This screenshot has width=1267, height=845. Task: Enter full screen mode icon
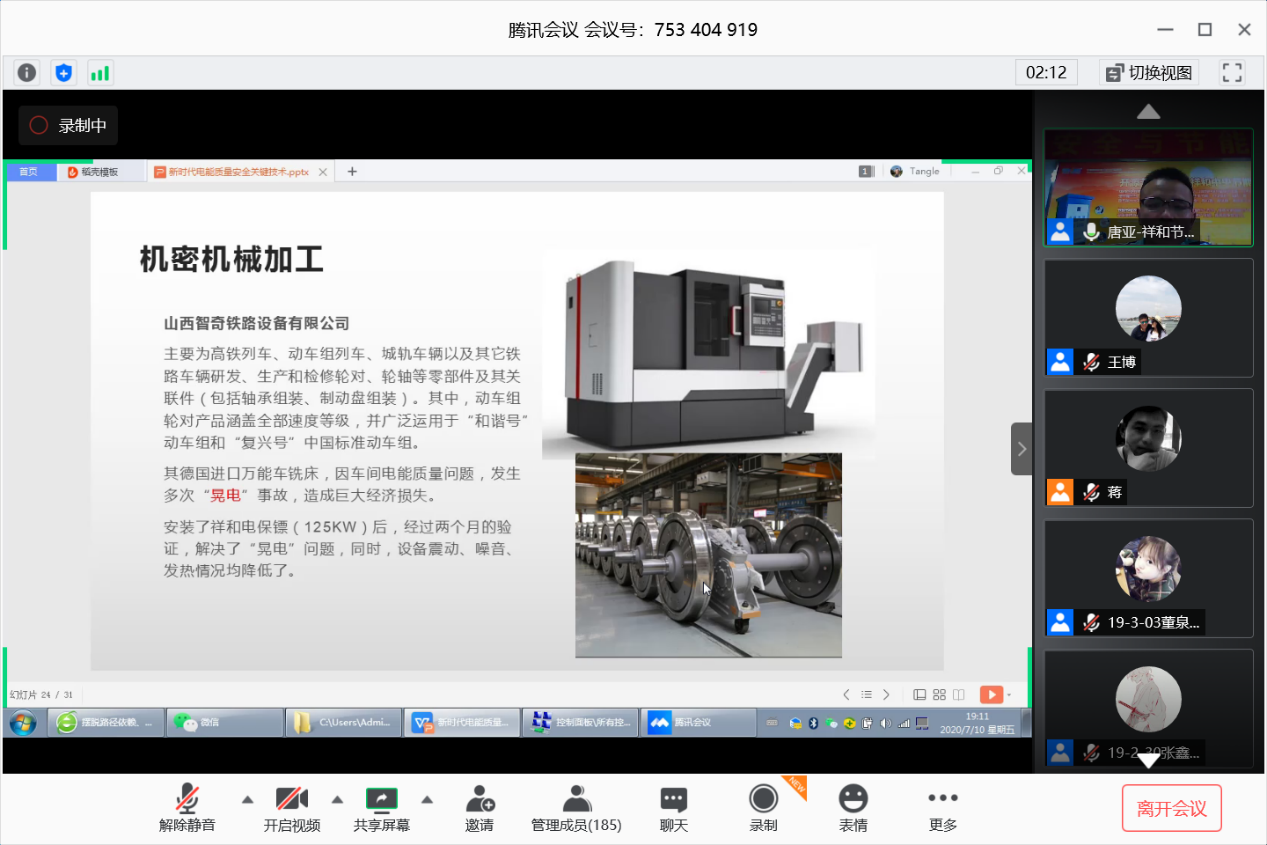pos(1232,72)
